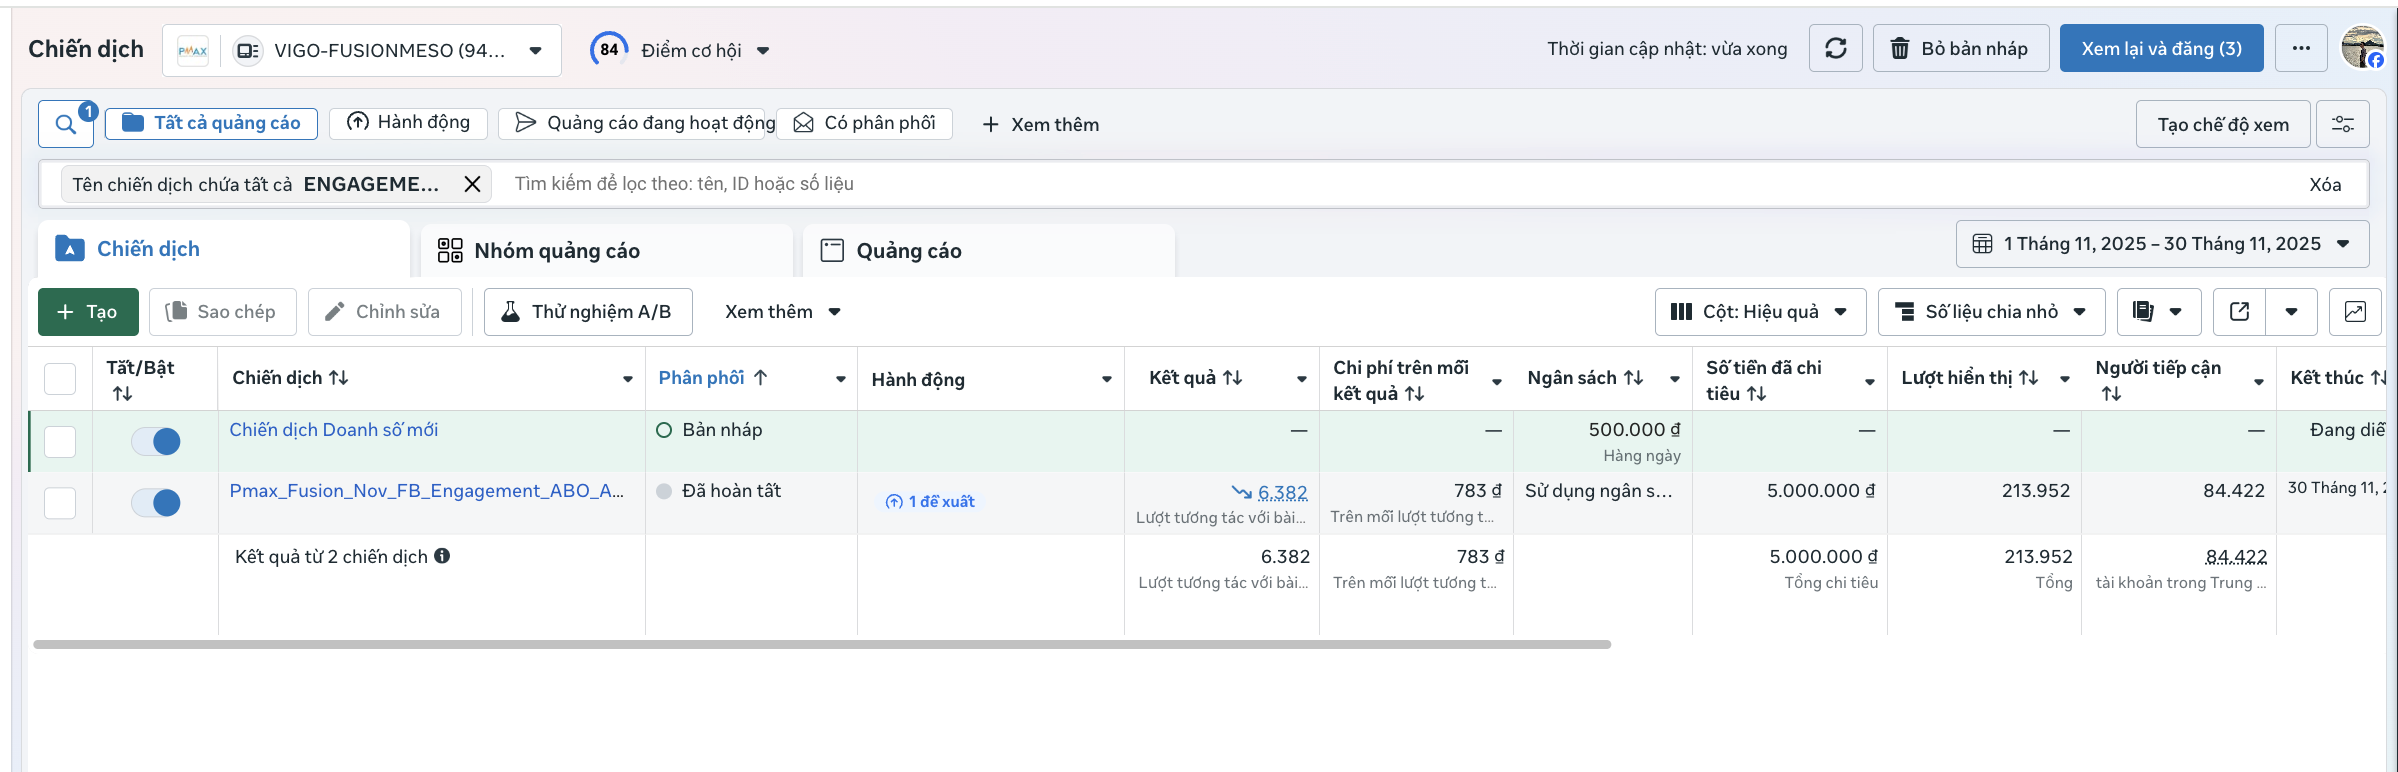Viewport: 2398px width, 772px height.
Task: Click the Xem lại và đăng button
Action: [2161, 48]
